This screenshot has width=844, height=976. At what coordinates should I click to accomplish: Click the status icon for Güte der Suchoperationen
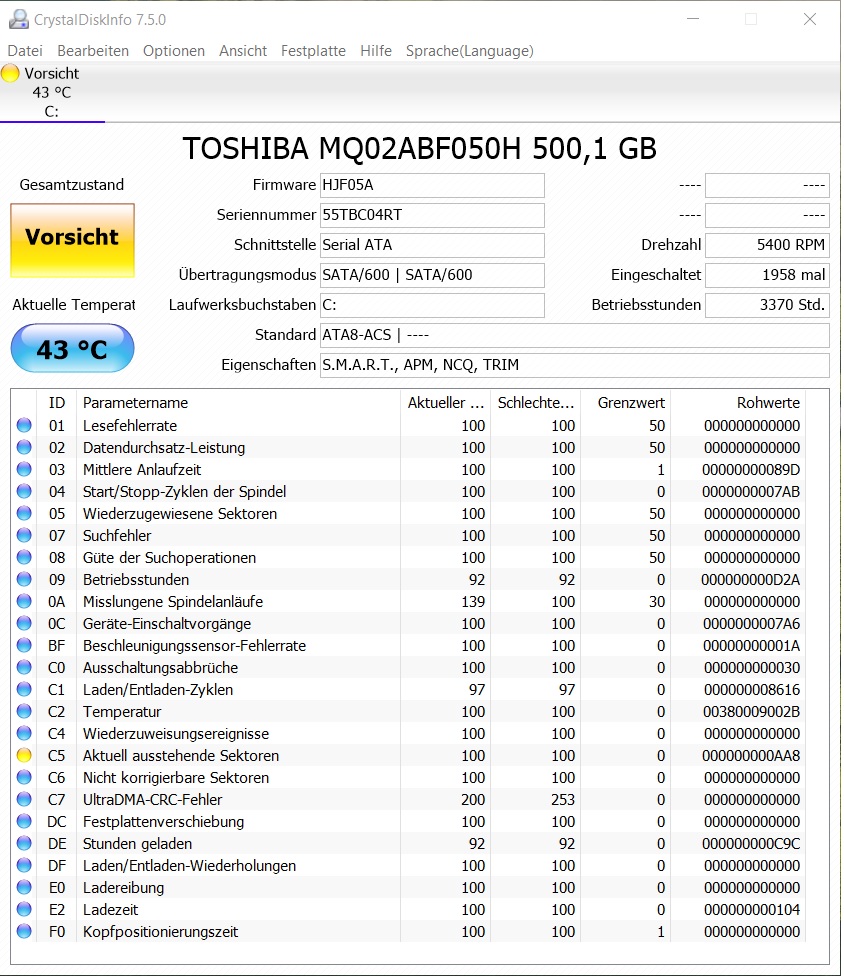pyautogui.click(x=24, y=557)
